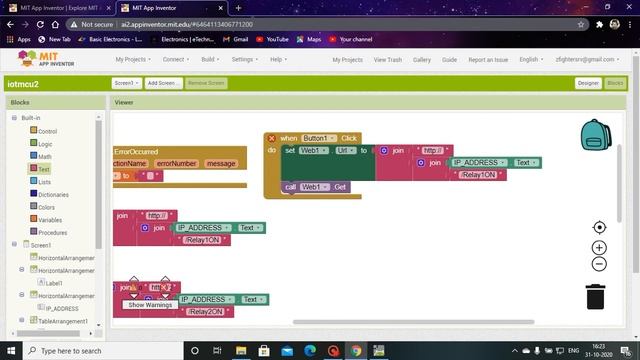Open a new browser tab
Image resolution: width=640 pixels, height=360 pixels.
238,8
